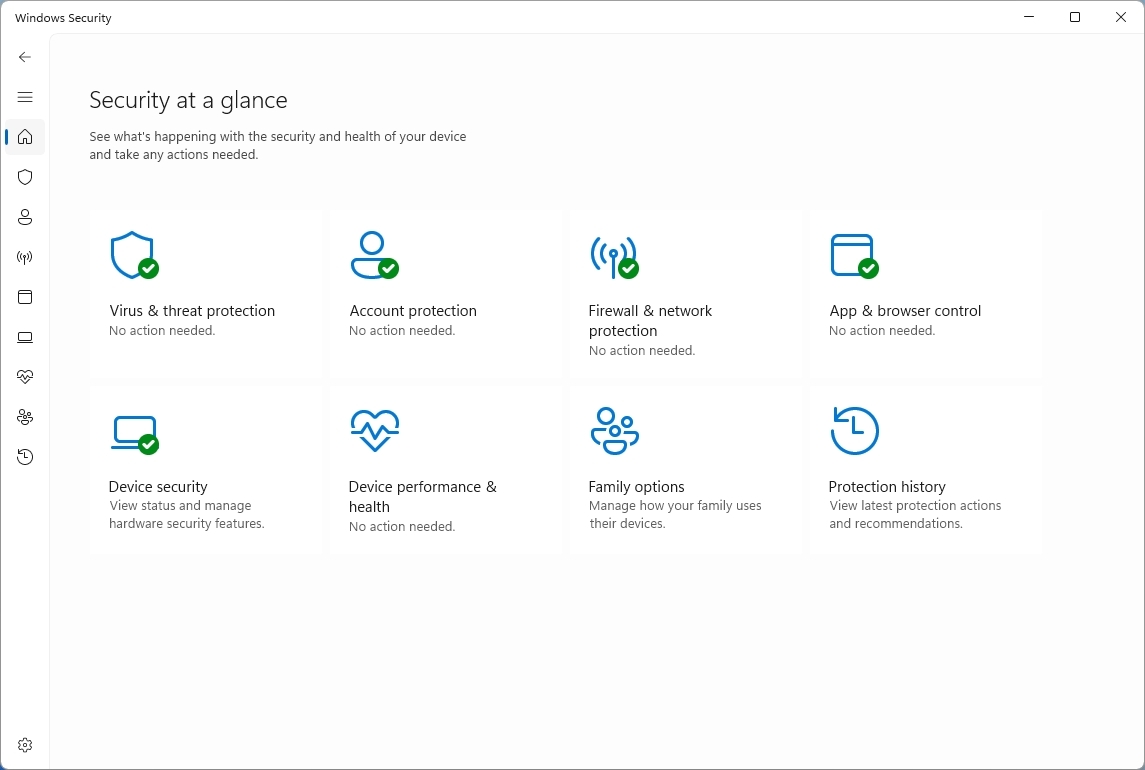
Task: Open Account protection person icon in sidebar
Action: tap(25, 217)
